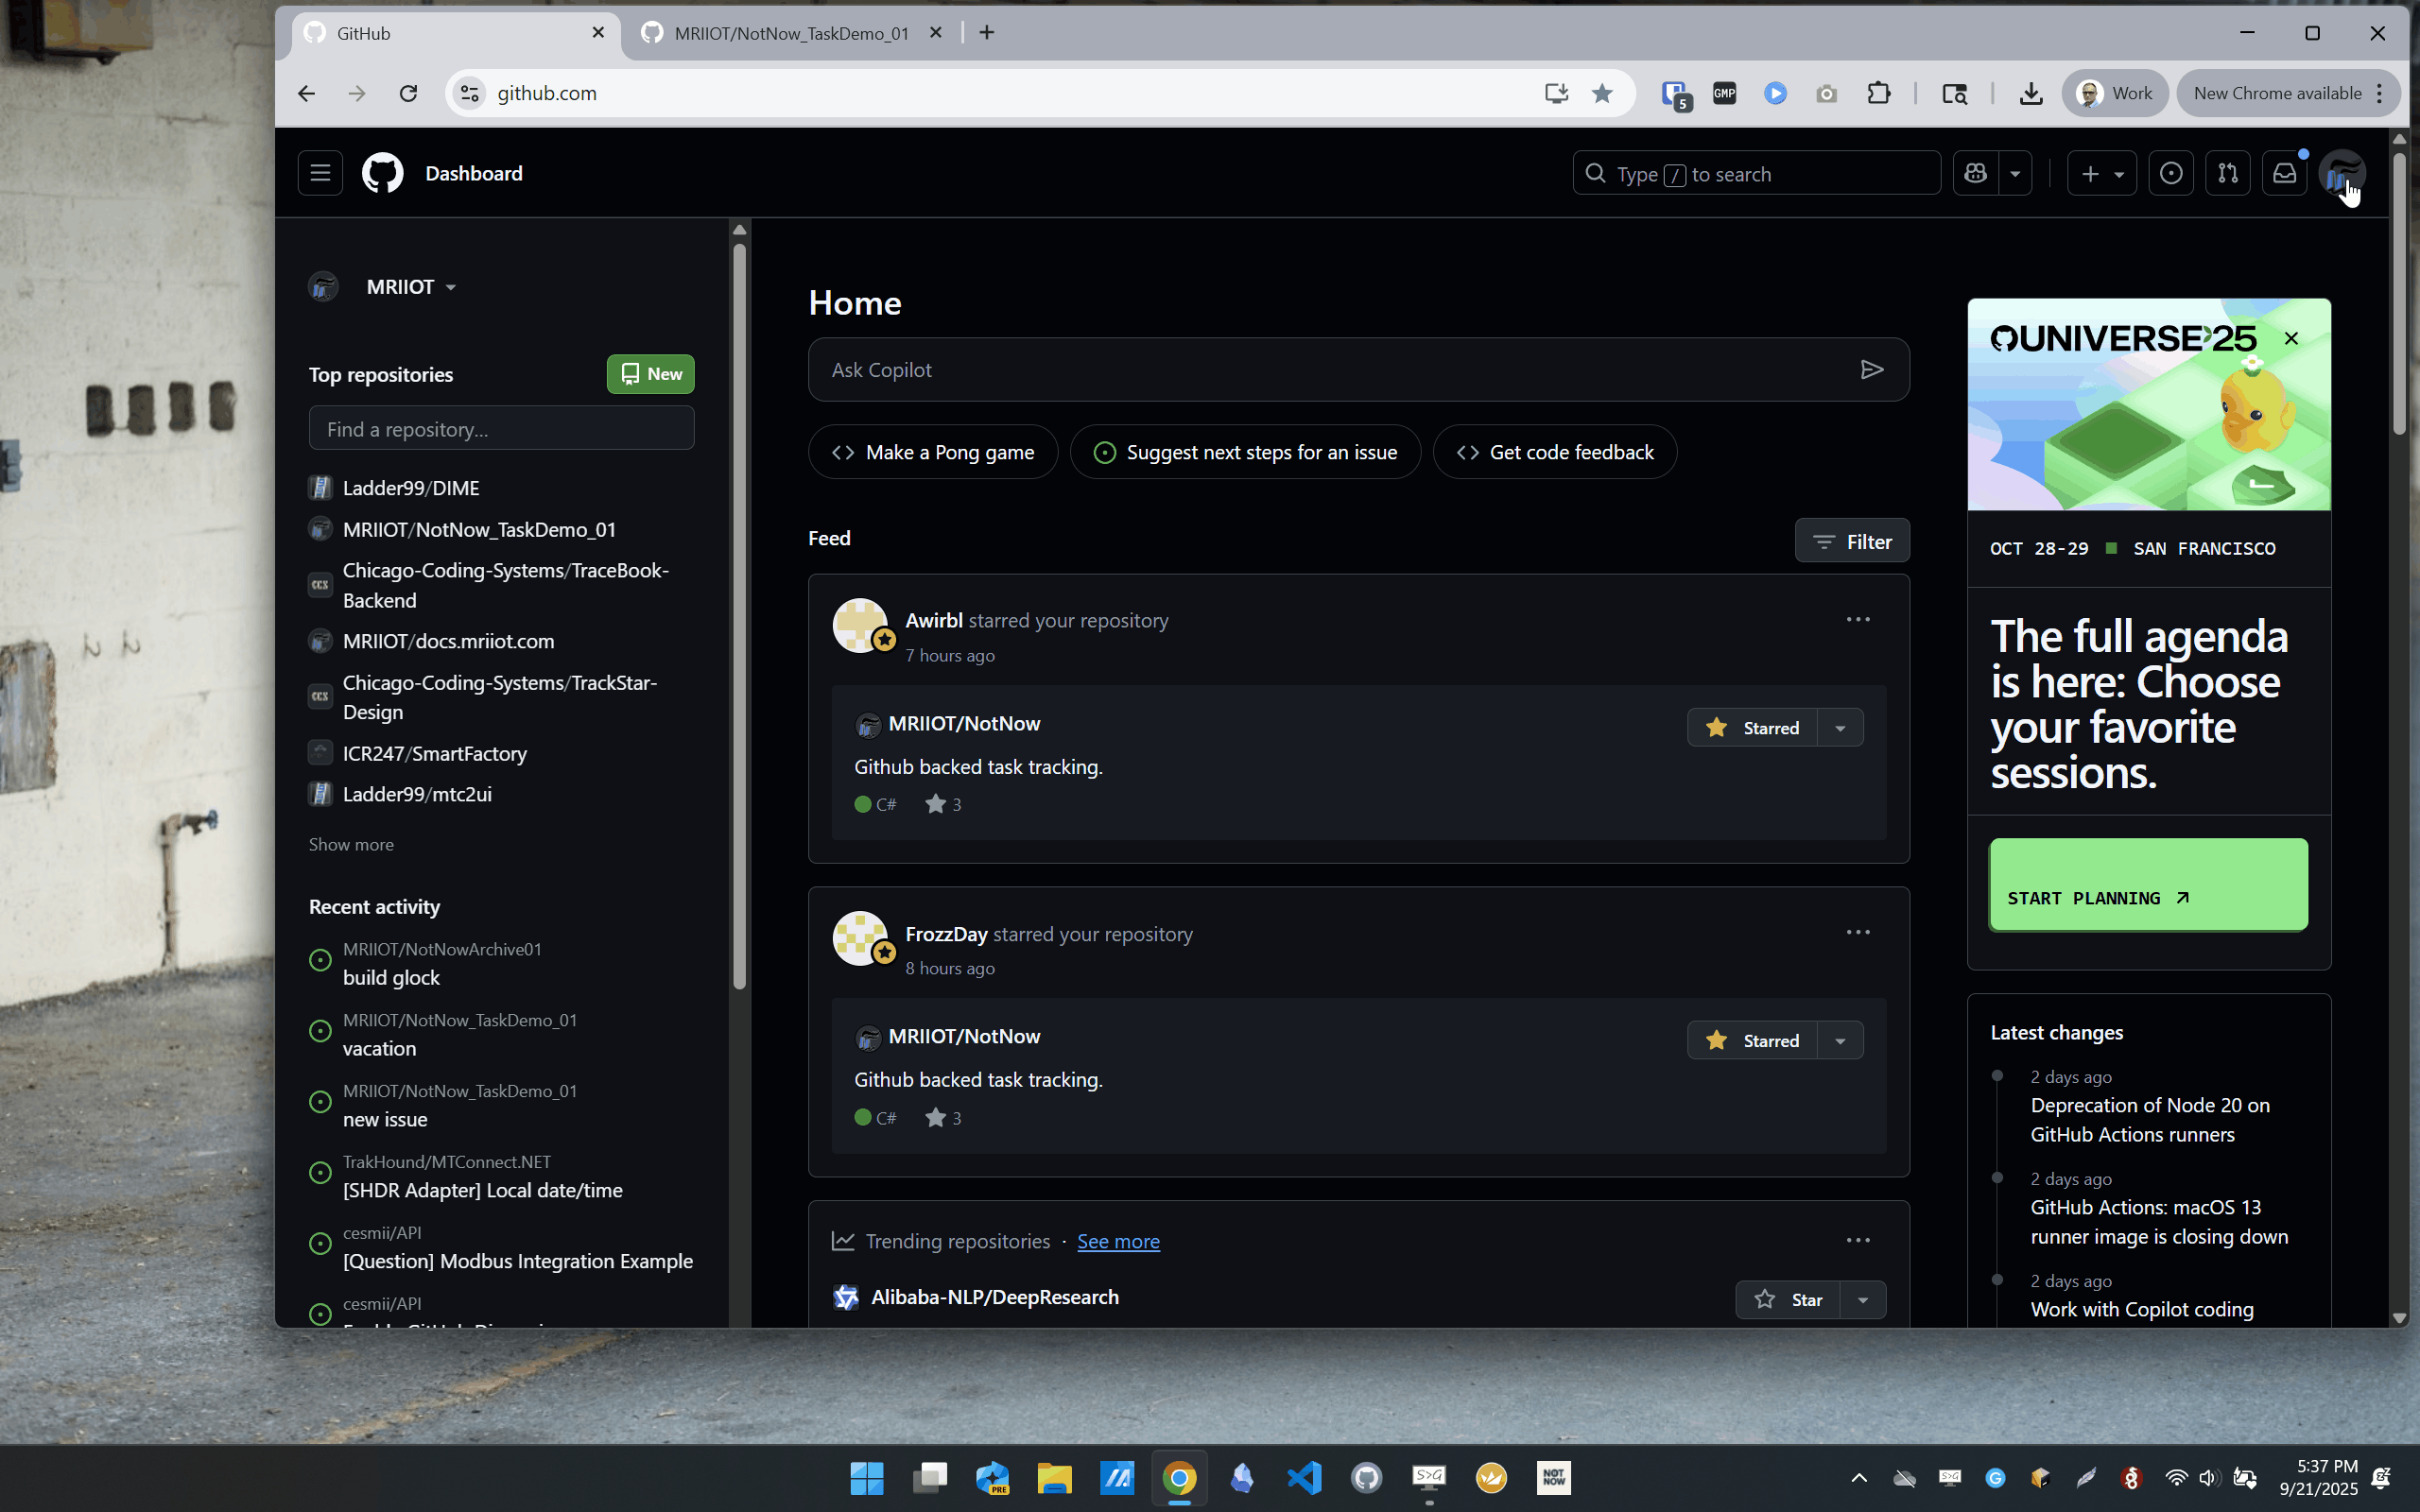Open the build glock recent issue
The width and height of the screenshot is (2420, 1512).
391,977
